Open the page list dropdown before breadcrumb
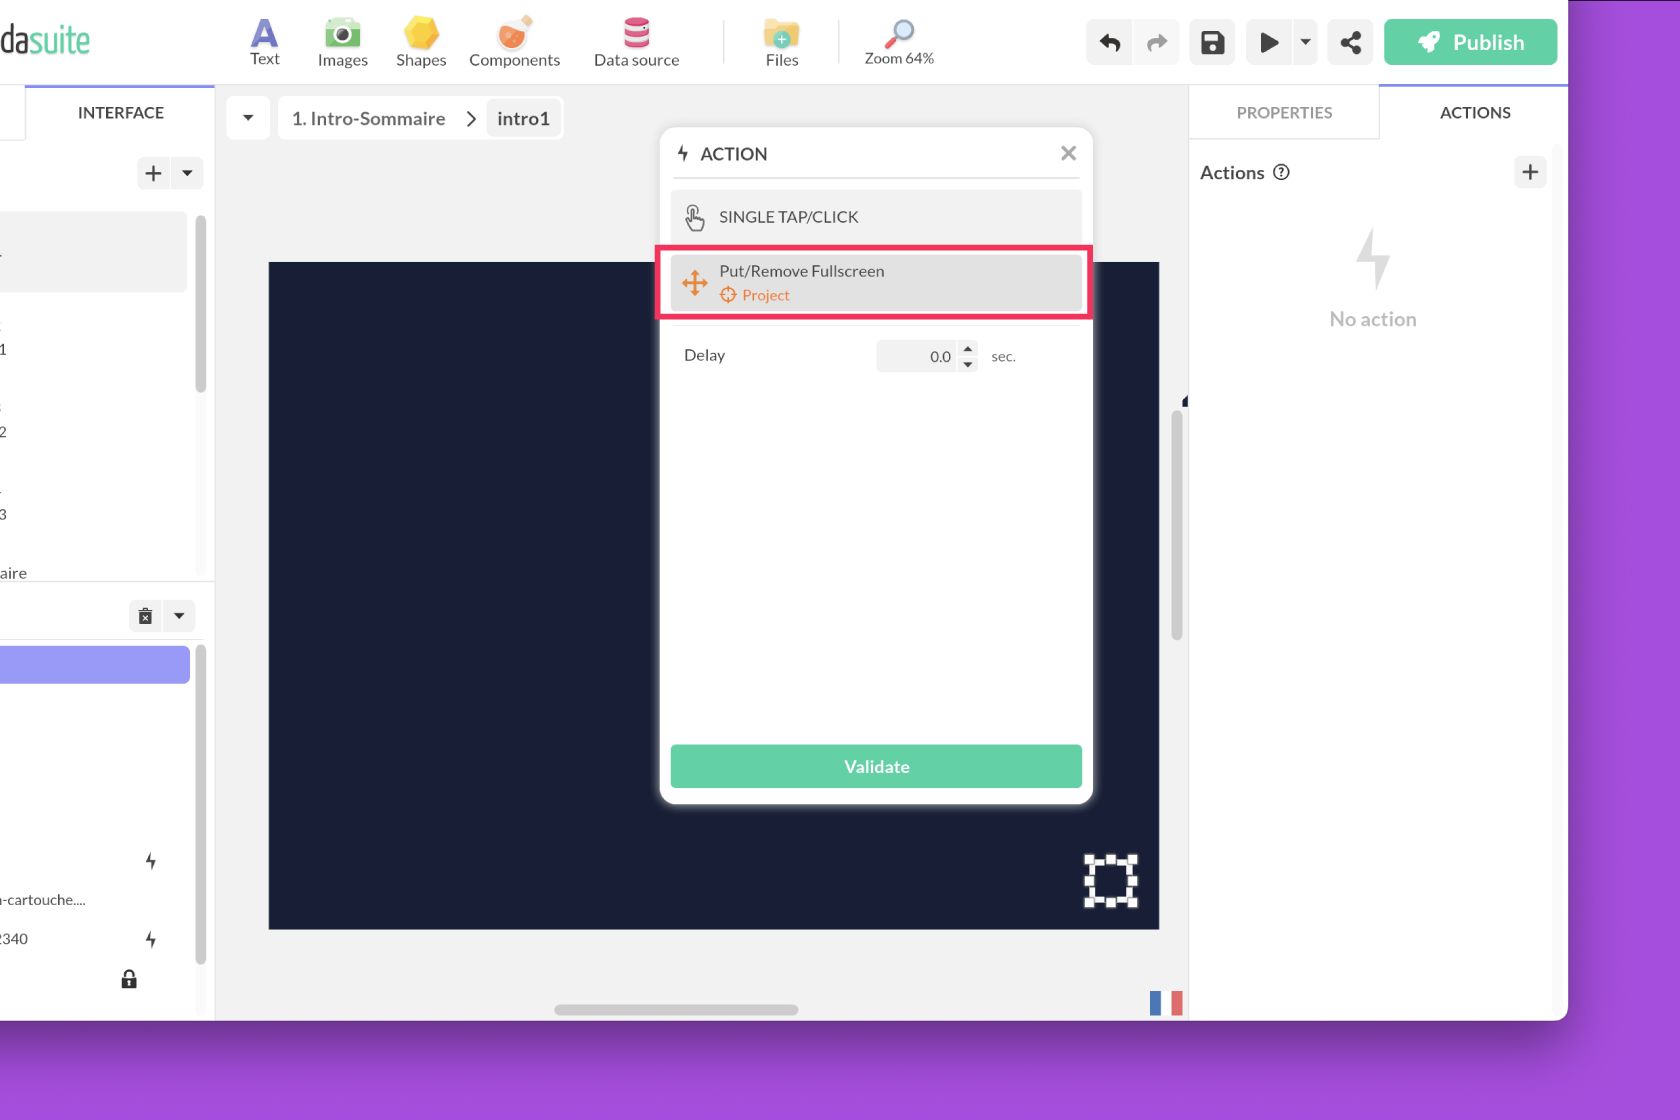1680x1120 pixels. pos(248,118)
